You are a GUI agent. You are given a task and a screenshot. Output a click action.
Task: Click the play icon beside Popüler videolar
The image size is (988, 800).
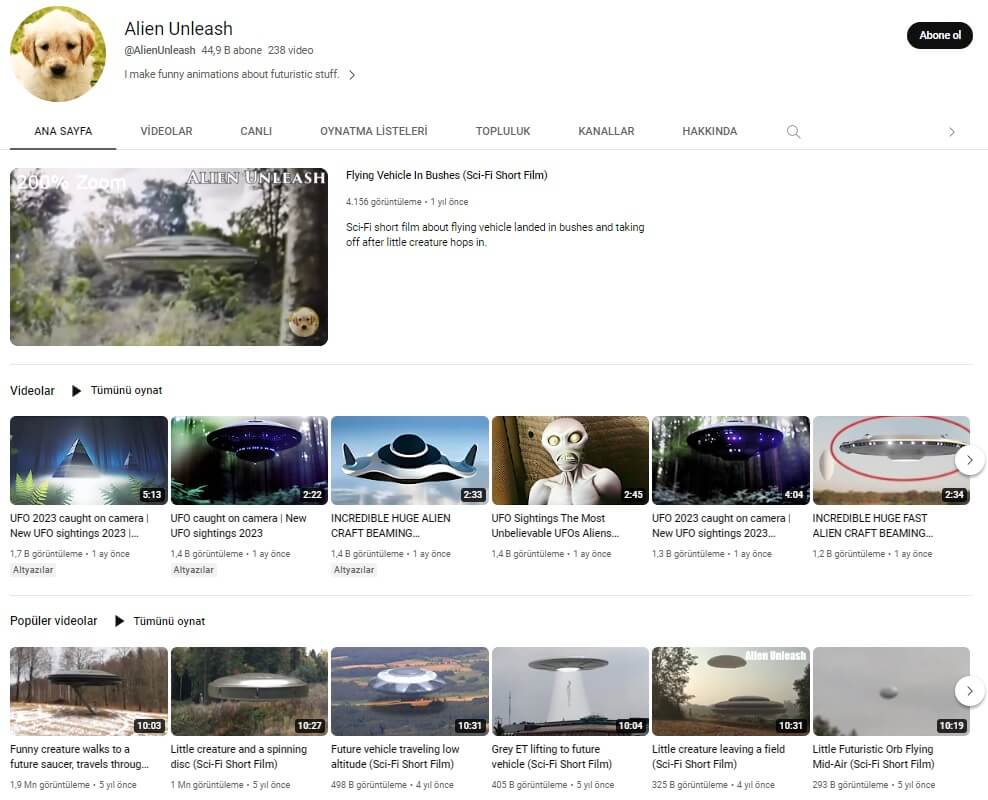[x=119, y=621]
